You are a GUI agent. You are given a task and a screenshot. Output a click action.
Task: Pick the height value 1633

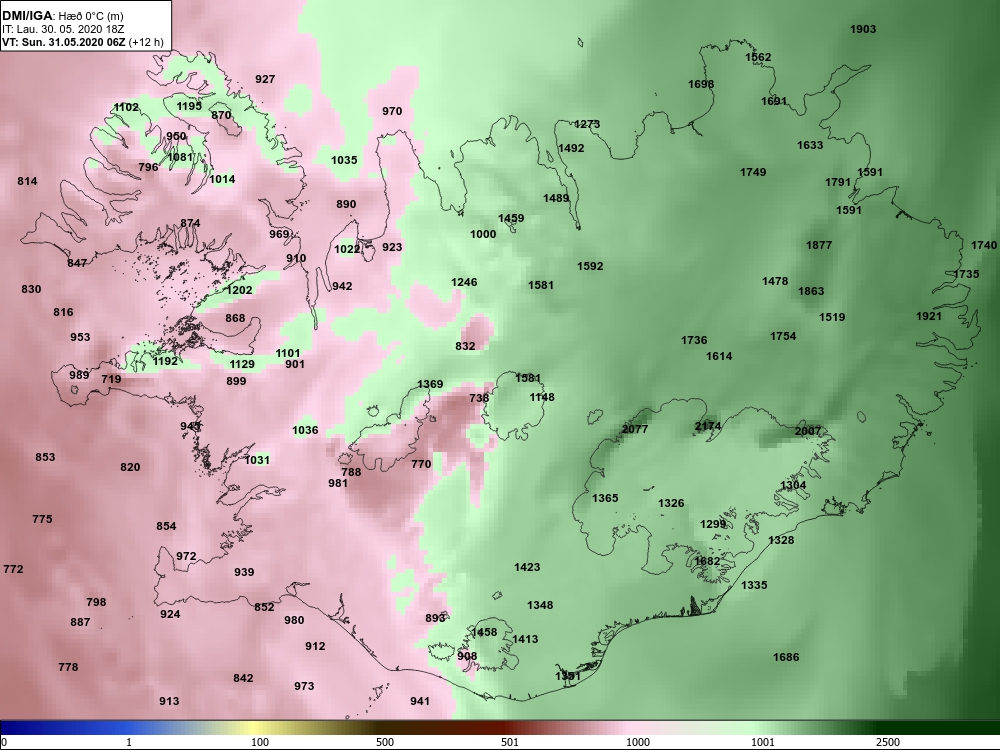[x=810, y=145]
